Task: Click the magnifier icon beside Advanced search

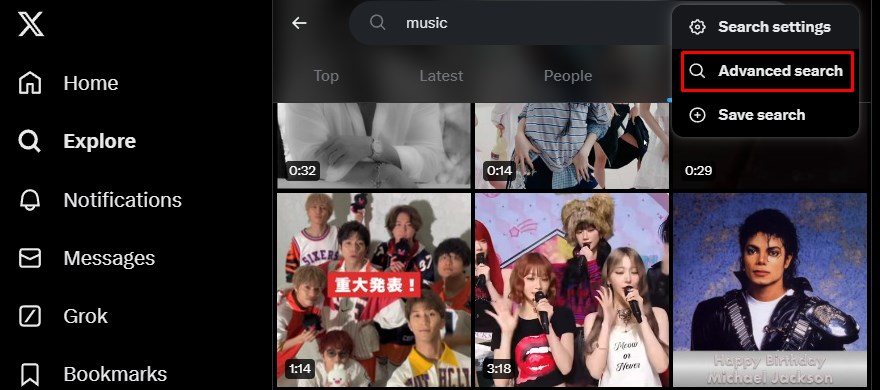Action: tap(697, 71)
